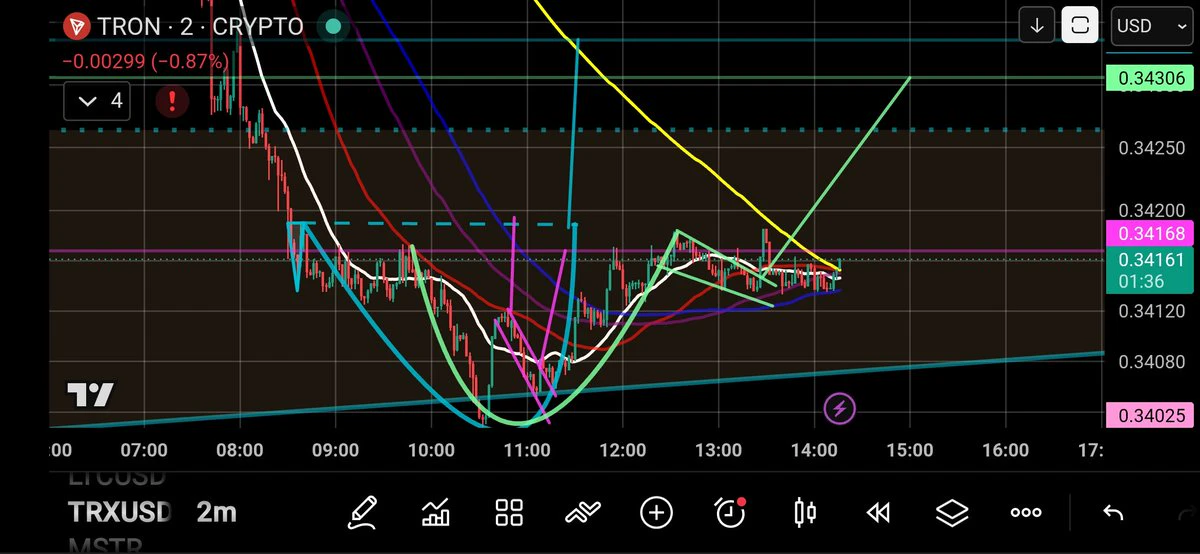
Task: Tap the 16:00 time axis label
Action: pyautogui.click(x=1004, y=451)
